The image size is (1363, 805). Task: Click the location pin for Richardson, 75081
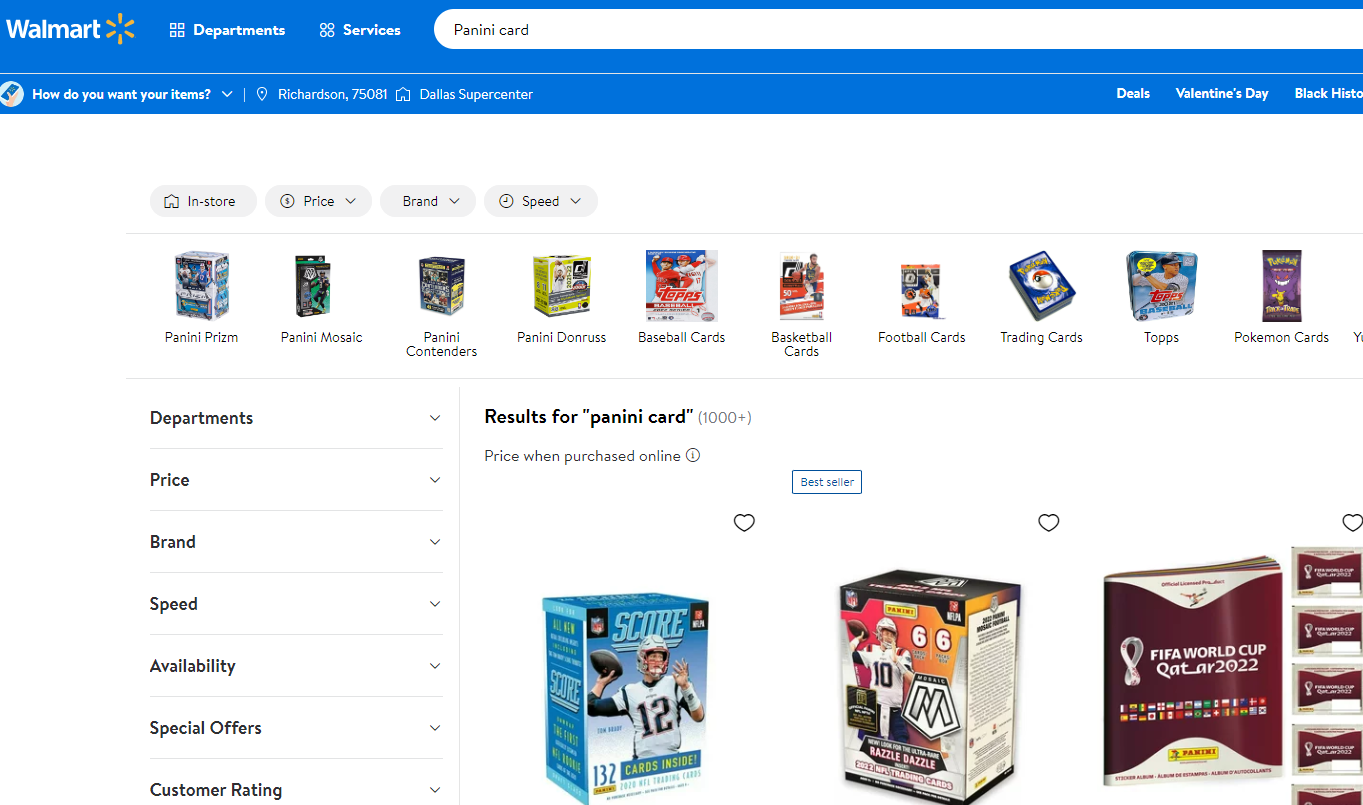pos(262,94)
